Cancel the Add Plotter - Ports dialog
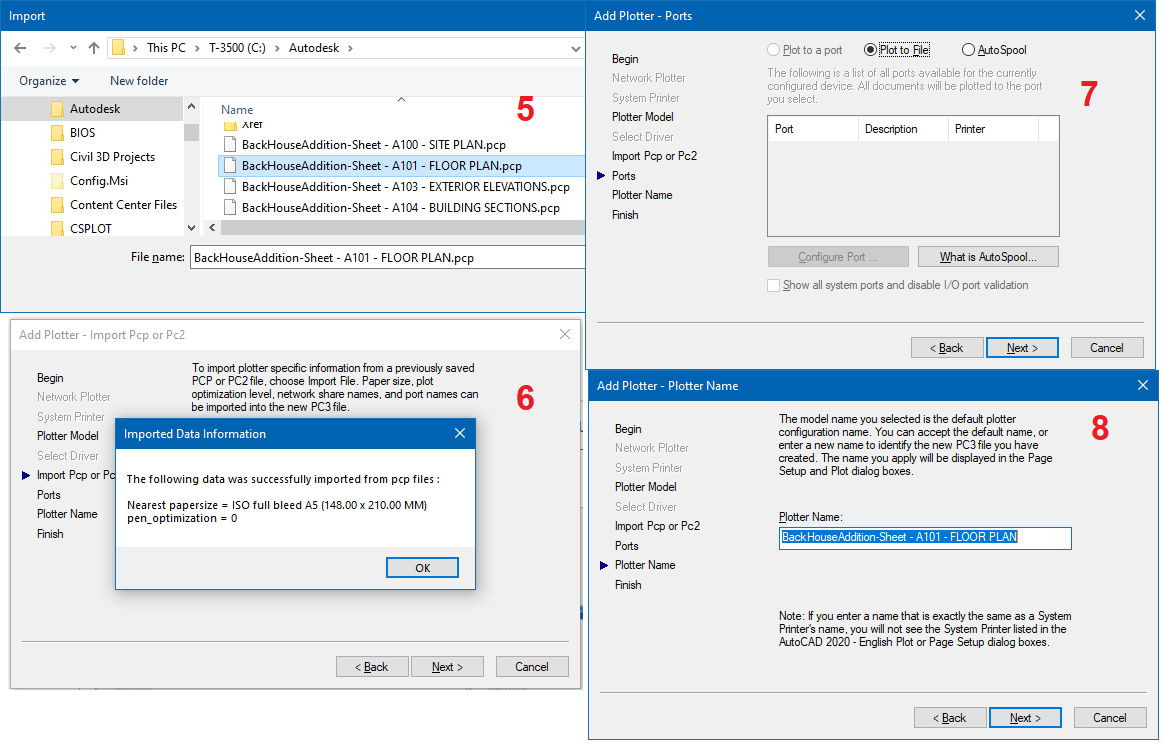The width and height of the screenshot is (1165, 744). coord(1106,348)
